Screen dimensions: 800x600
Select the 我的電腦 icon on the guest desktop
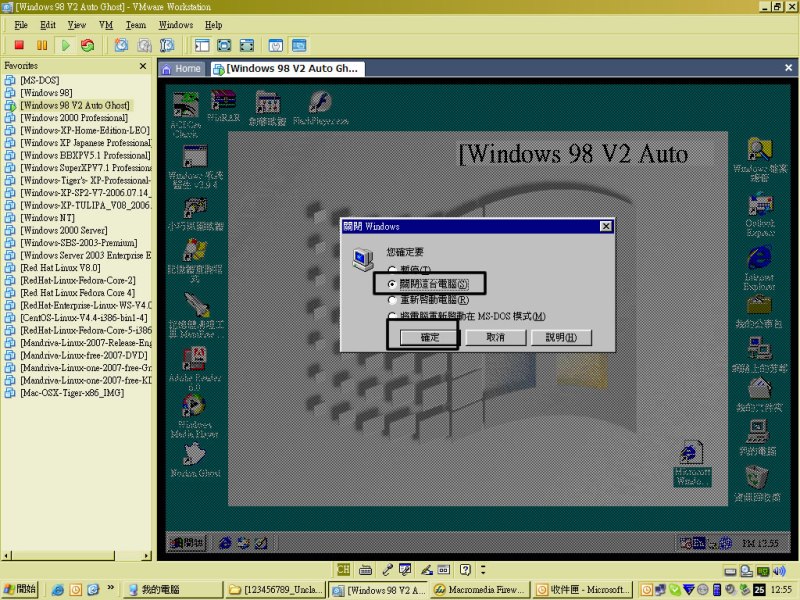pos(758,438)
